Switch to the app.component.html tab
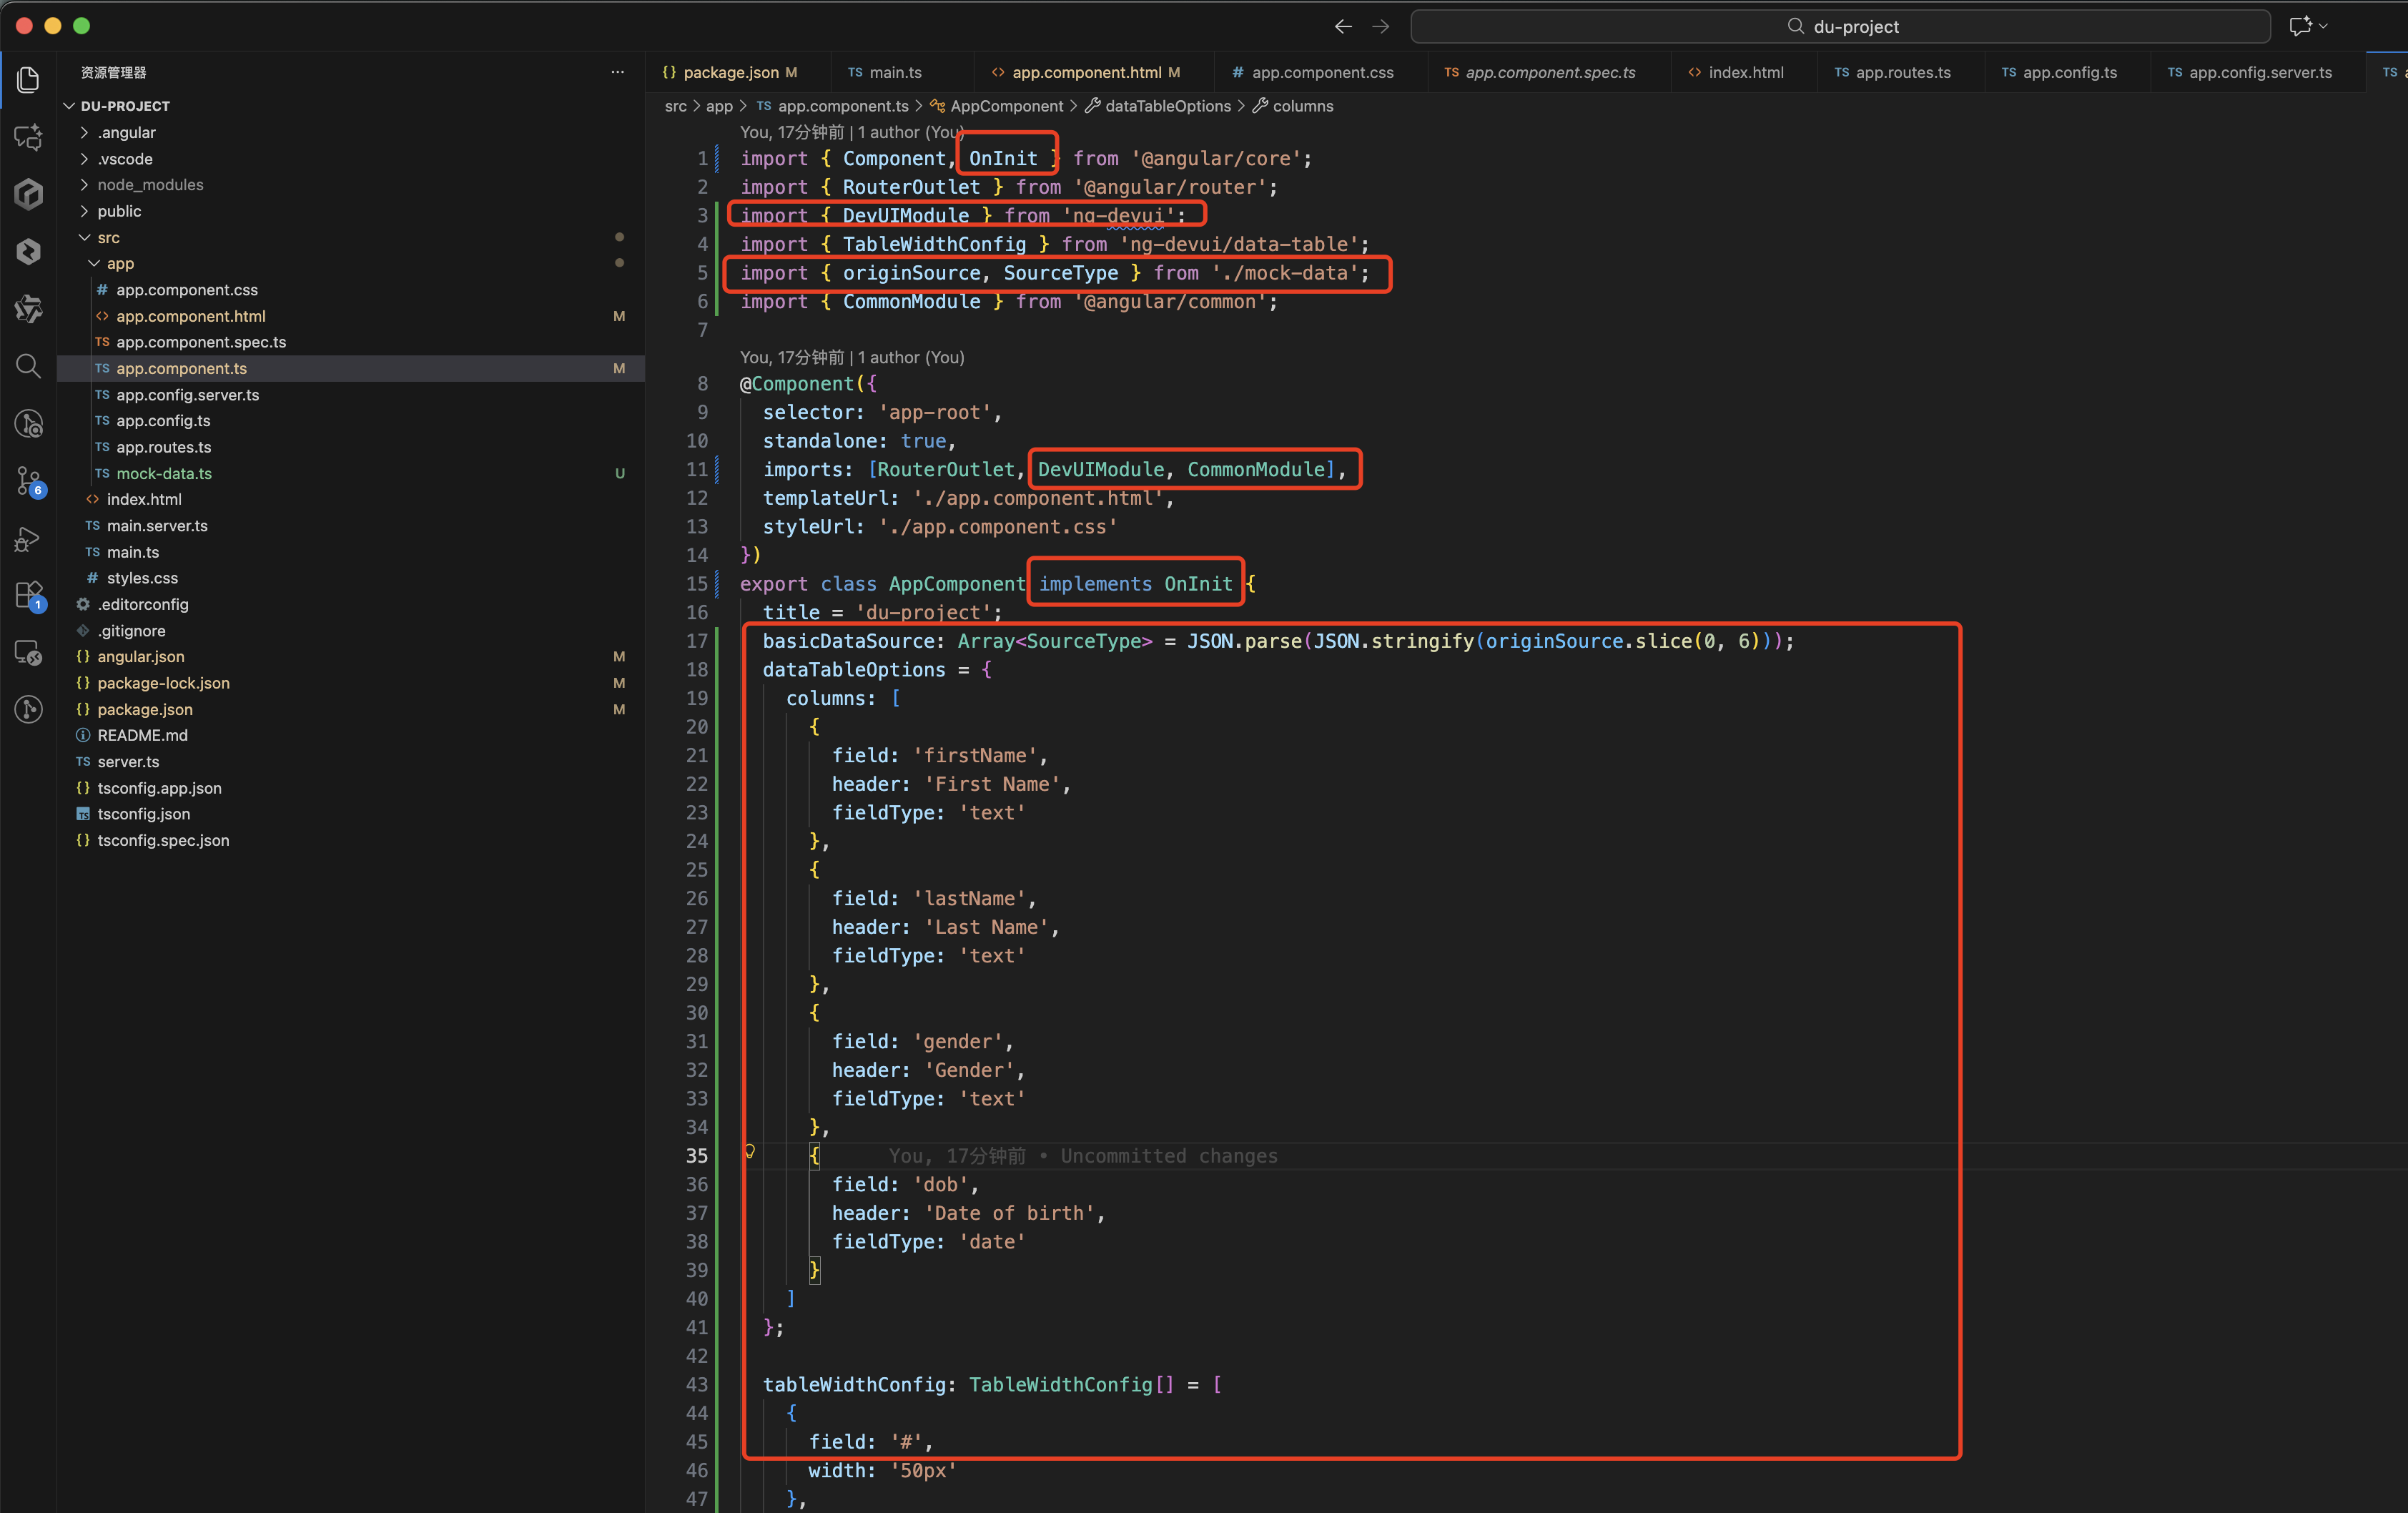 click(1085, 72)
